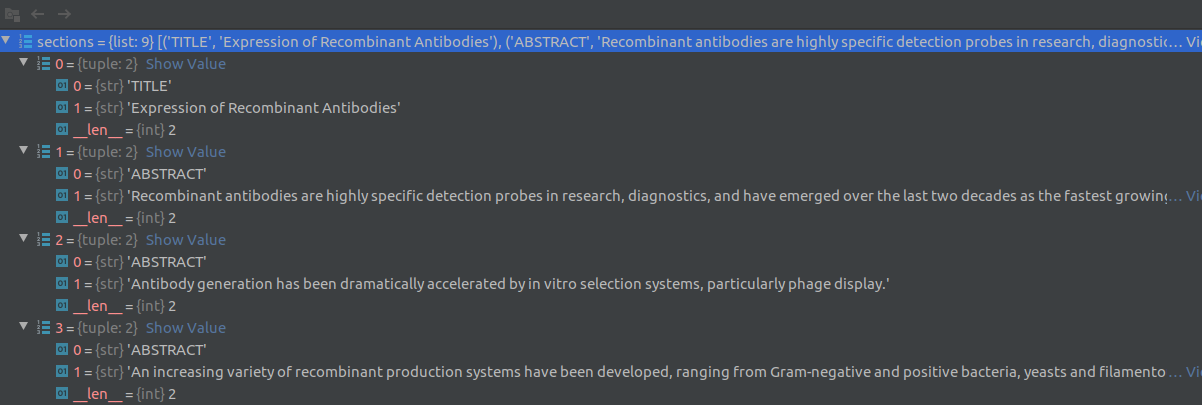Screen dimensions: 1202x405
Task: Collapse tuple item 1
Action: 25,152
